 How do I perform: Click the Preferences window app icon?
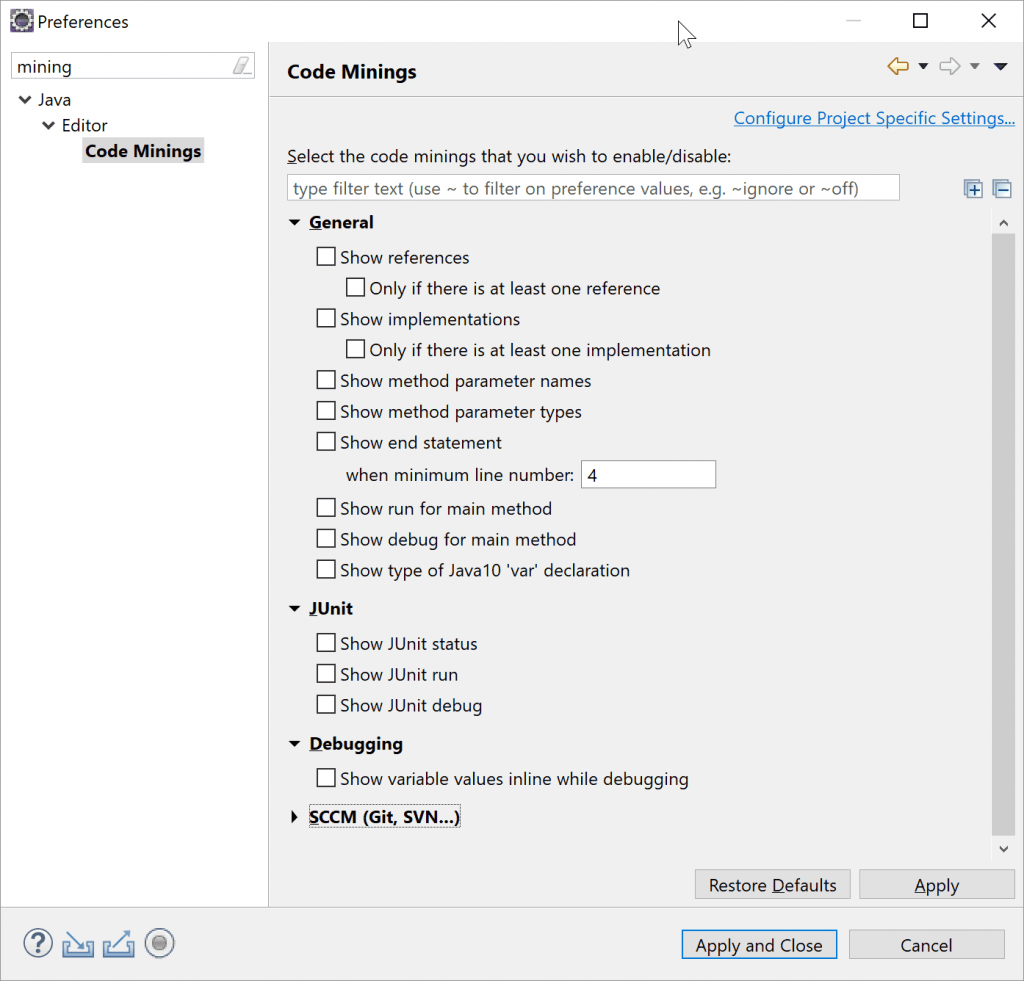pos(22,21)
